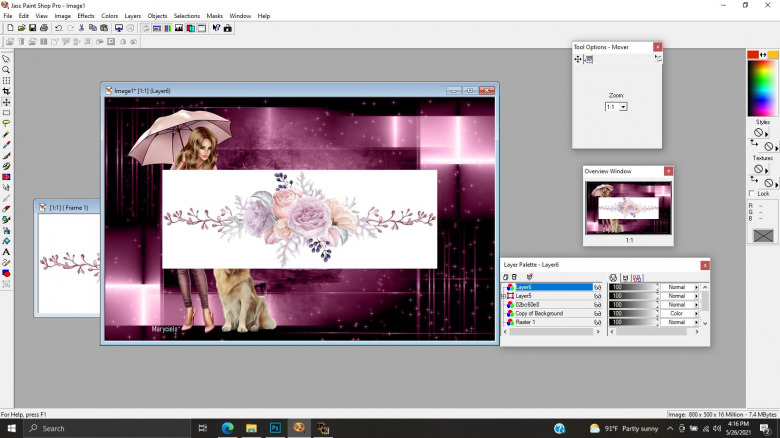
Task: Pick the Text tool
Action: [x=6, y=252]
